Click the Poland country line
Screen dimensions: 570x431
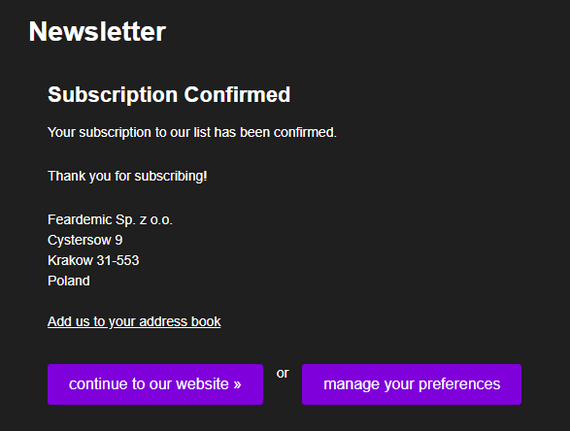(x=69, y=281)
